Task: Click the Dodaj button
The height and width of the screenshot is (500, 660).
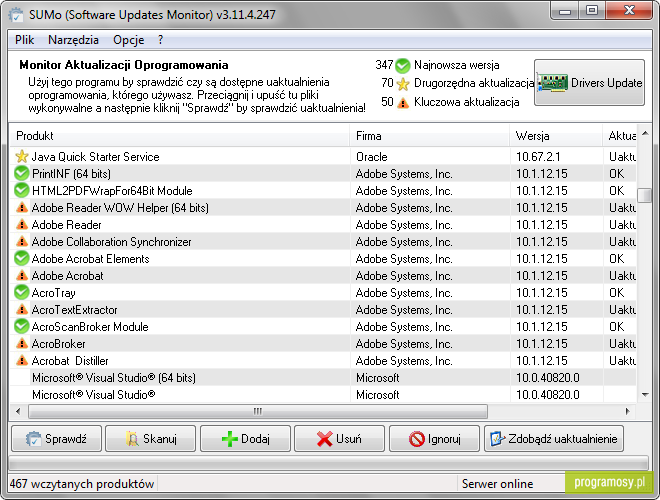Action: pos(245,439)
